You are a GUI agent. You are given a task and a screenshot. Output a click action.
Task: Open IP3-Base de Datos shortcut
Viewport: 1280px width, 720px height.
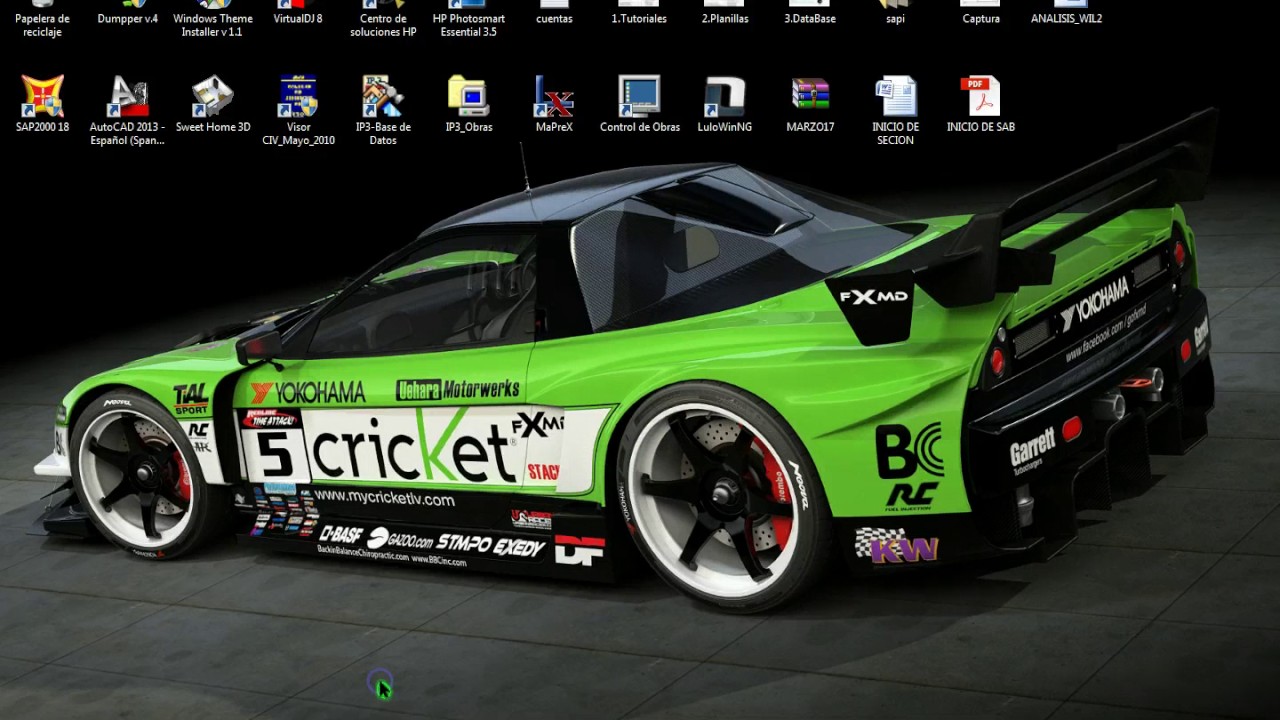point(383,110)
